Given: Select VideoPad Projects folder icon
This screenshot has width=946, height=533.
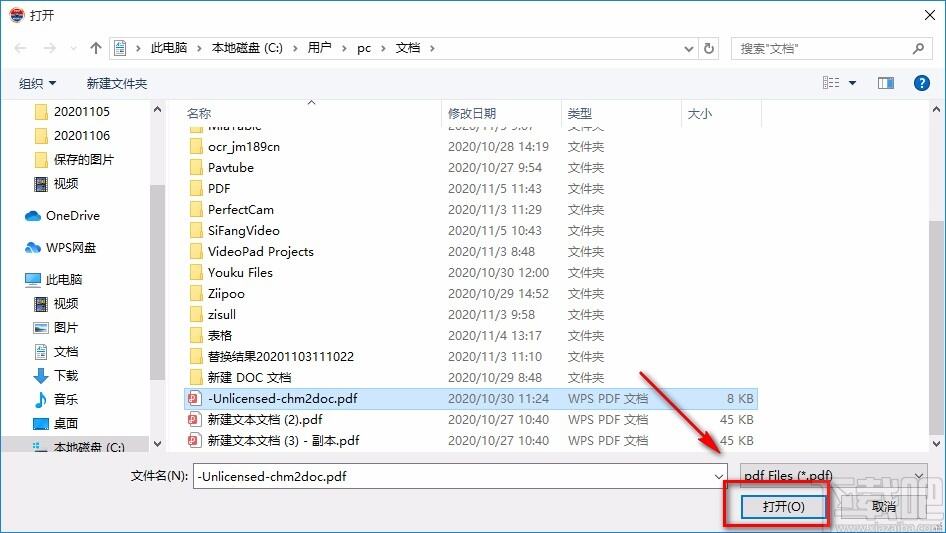Looking at the screenshot, I should pyautogui.click(x=195, y=252).
